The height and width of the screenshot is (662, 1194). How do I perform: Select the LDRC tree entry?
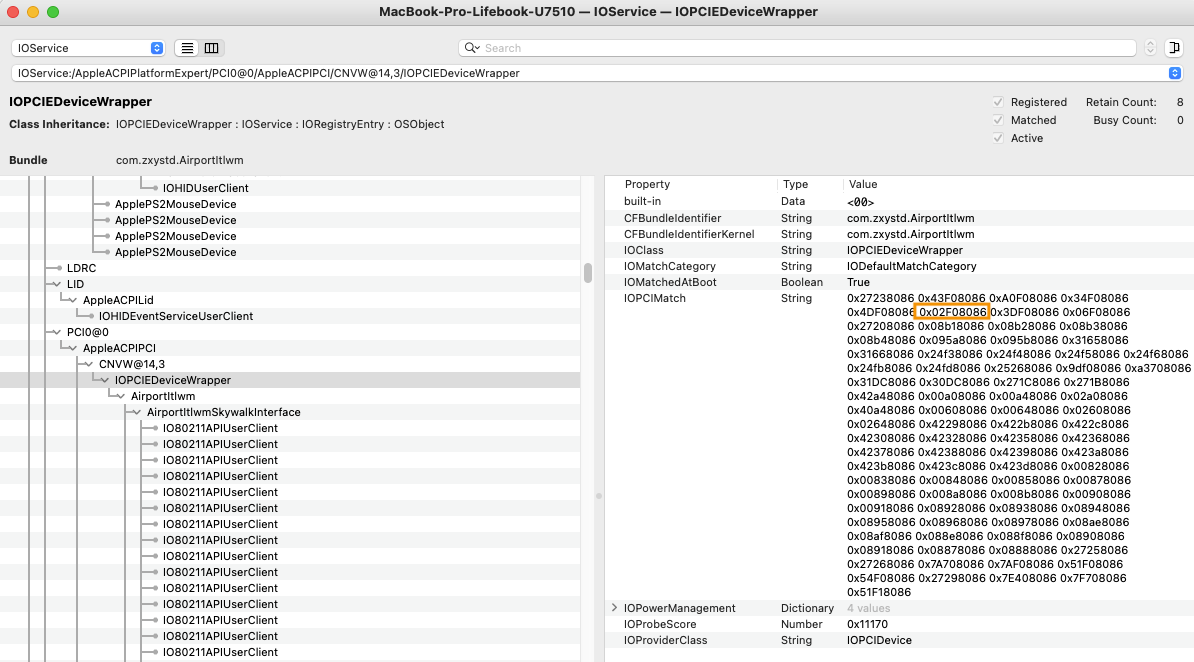click(81, 268)
